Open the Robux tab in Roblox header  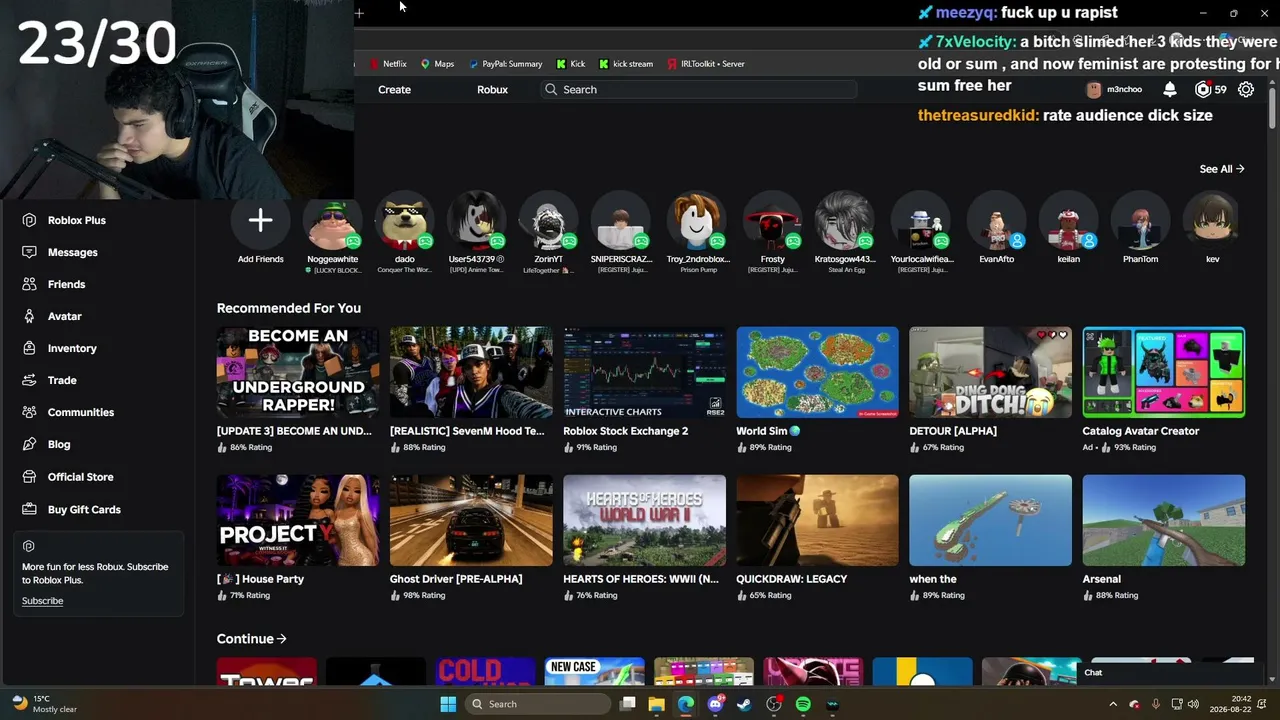(492, 90)
